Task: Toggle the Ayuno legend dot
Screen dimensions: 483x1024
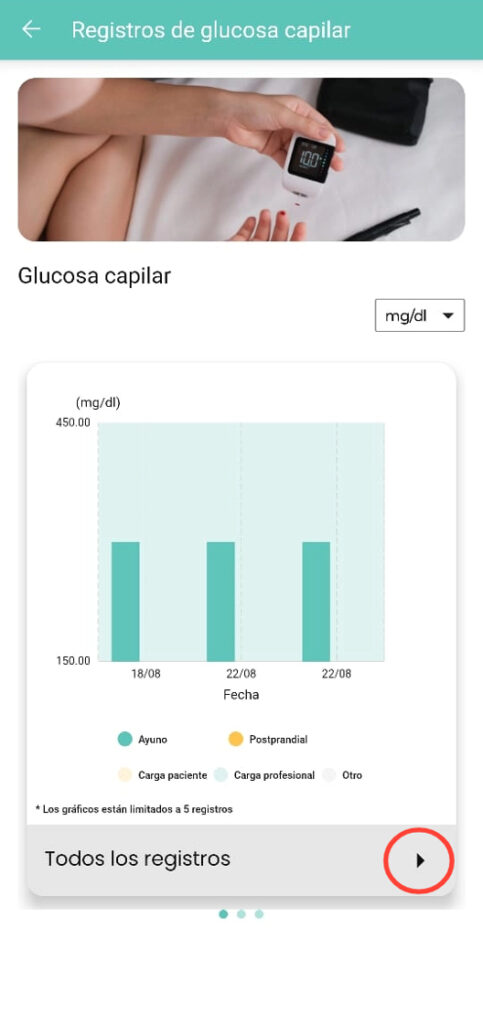Action: (x=125, y=739)
